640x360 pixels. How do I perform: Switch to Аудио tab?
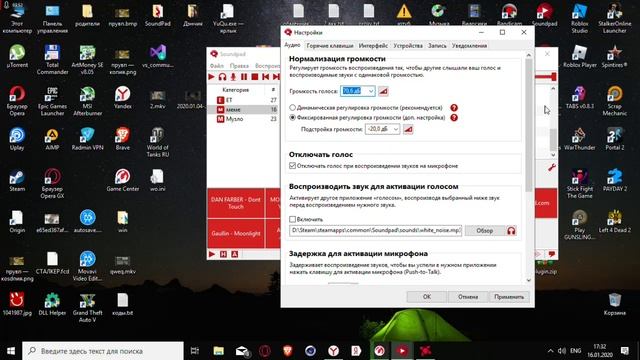coord(292,45)
